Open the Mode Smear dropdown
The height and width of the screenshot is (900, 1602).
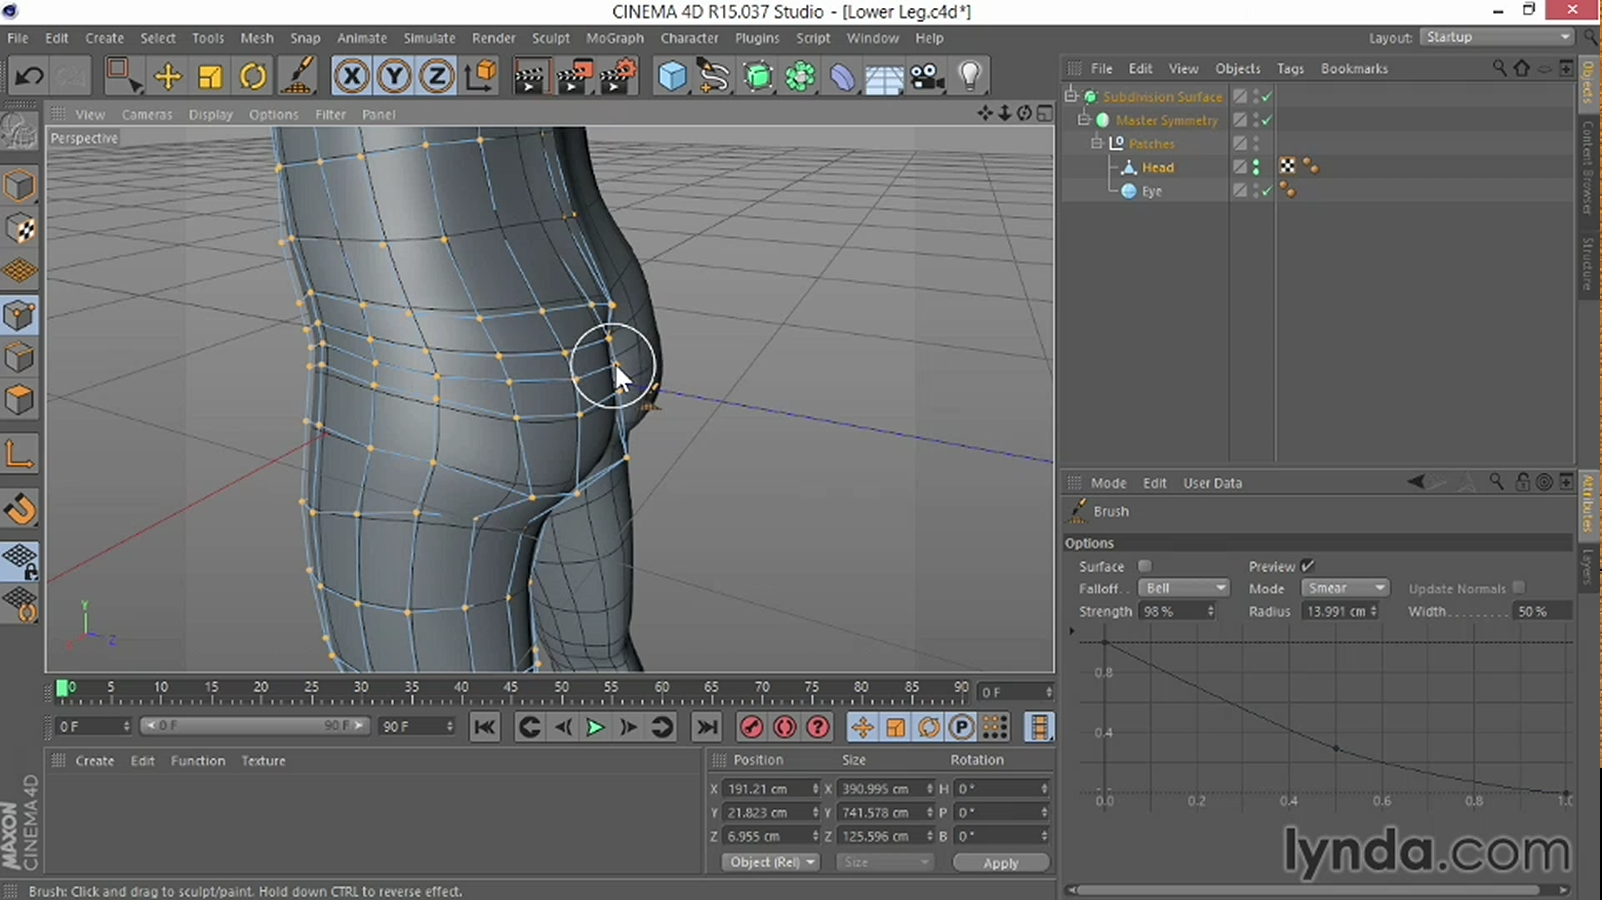(1345, 588)
